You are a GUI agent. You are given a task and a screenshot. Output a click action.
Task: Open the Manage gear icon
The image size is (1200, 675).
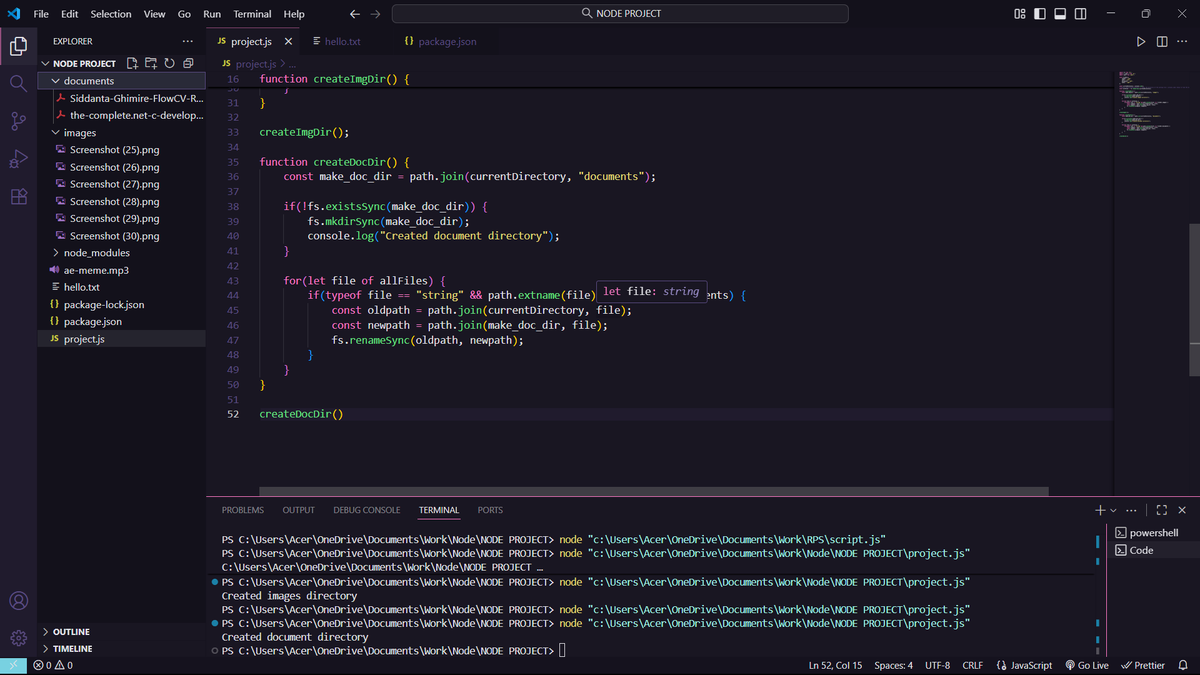click(x=18, y=638)
